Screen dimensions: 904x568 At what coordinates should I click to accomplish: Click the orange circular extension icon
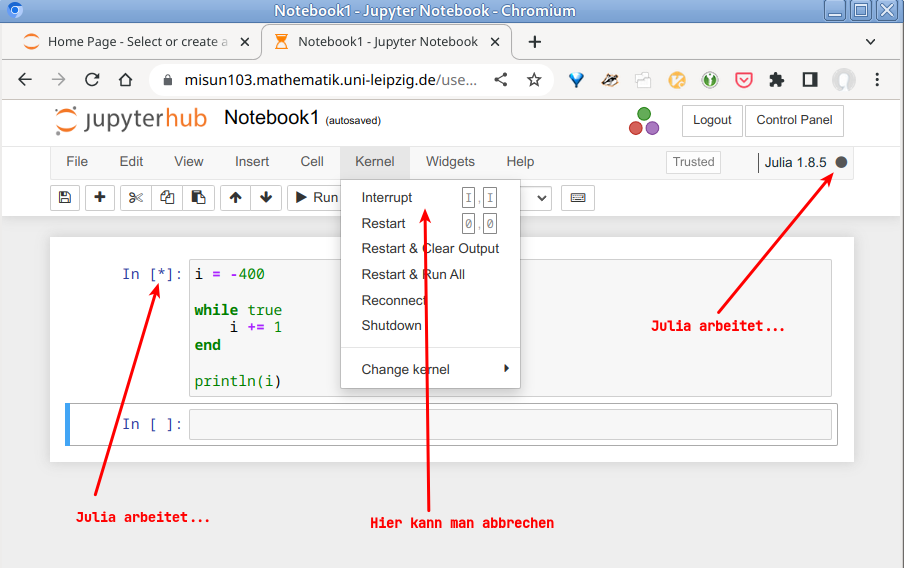[677, 80]
